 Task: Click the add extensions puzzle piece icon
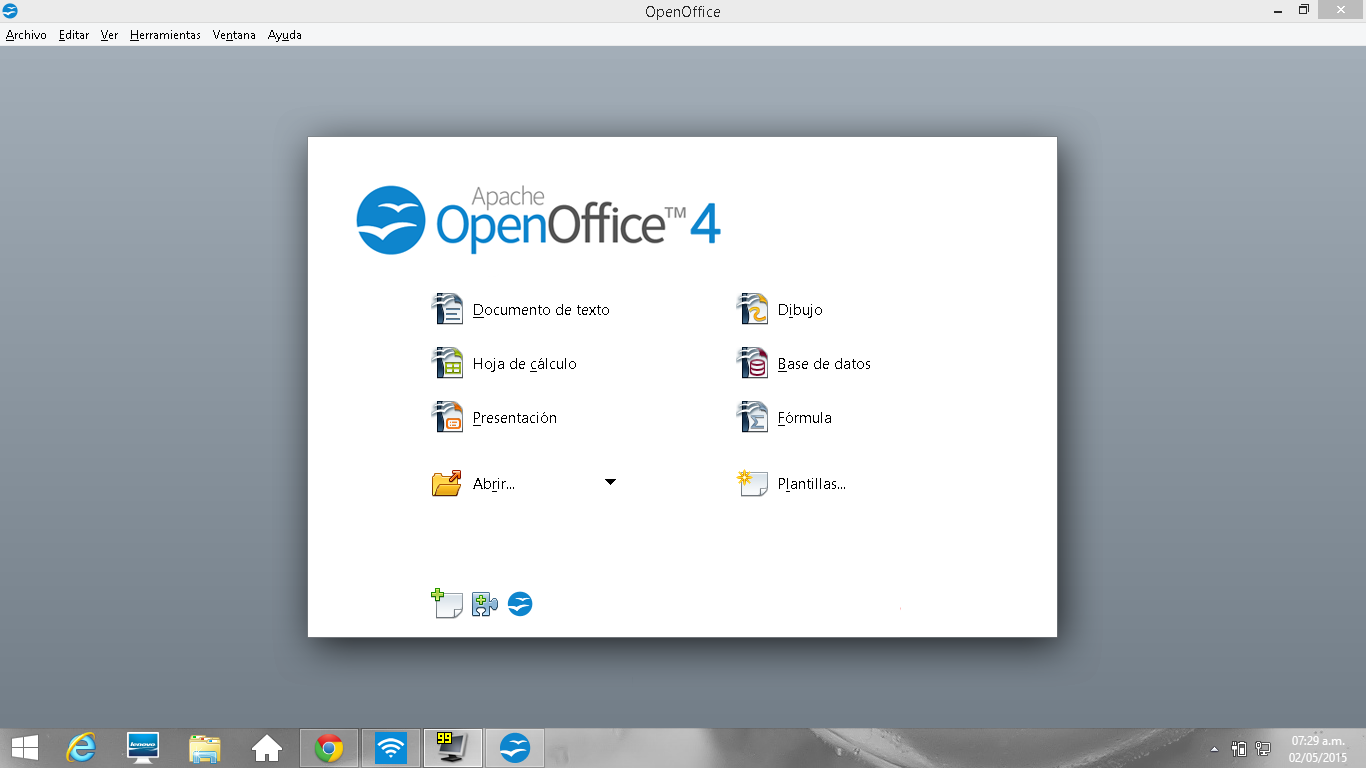[x=485, y=604]
